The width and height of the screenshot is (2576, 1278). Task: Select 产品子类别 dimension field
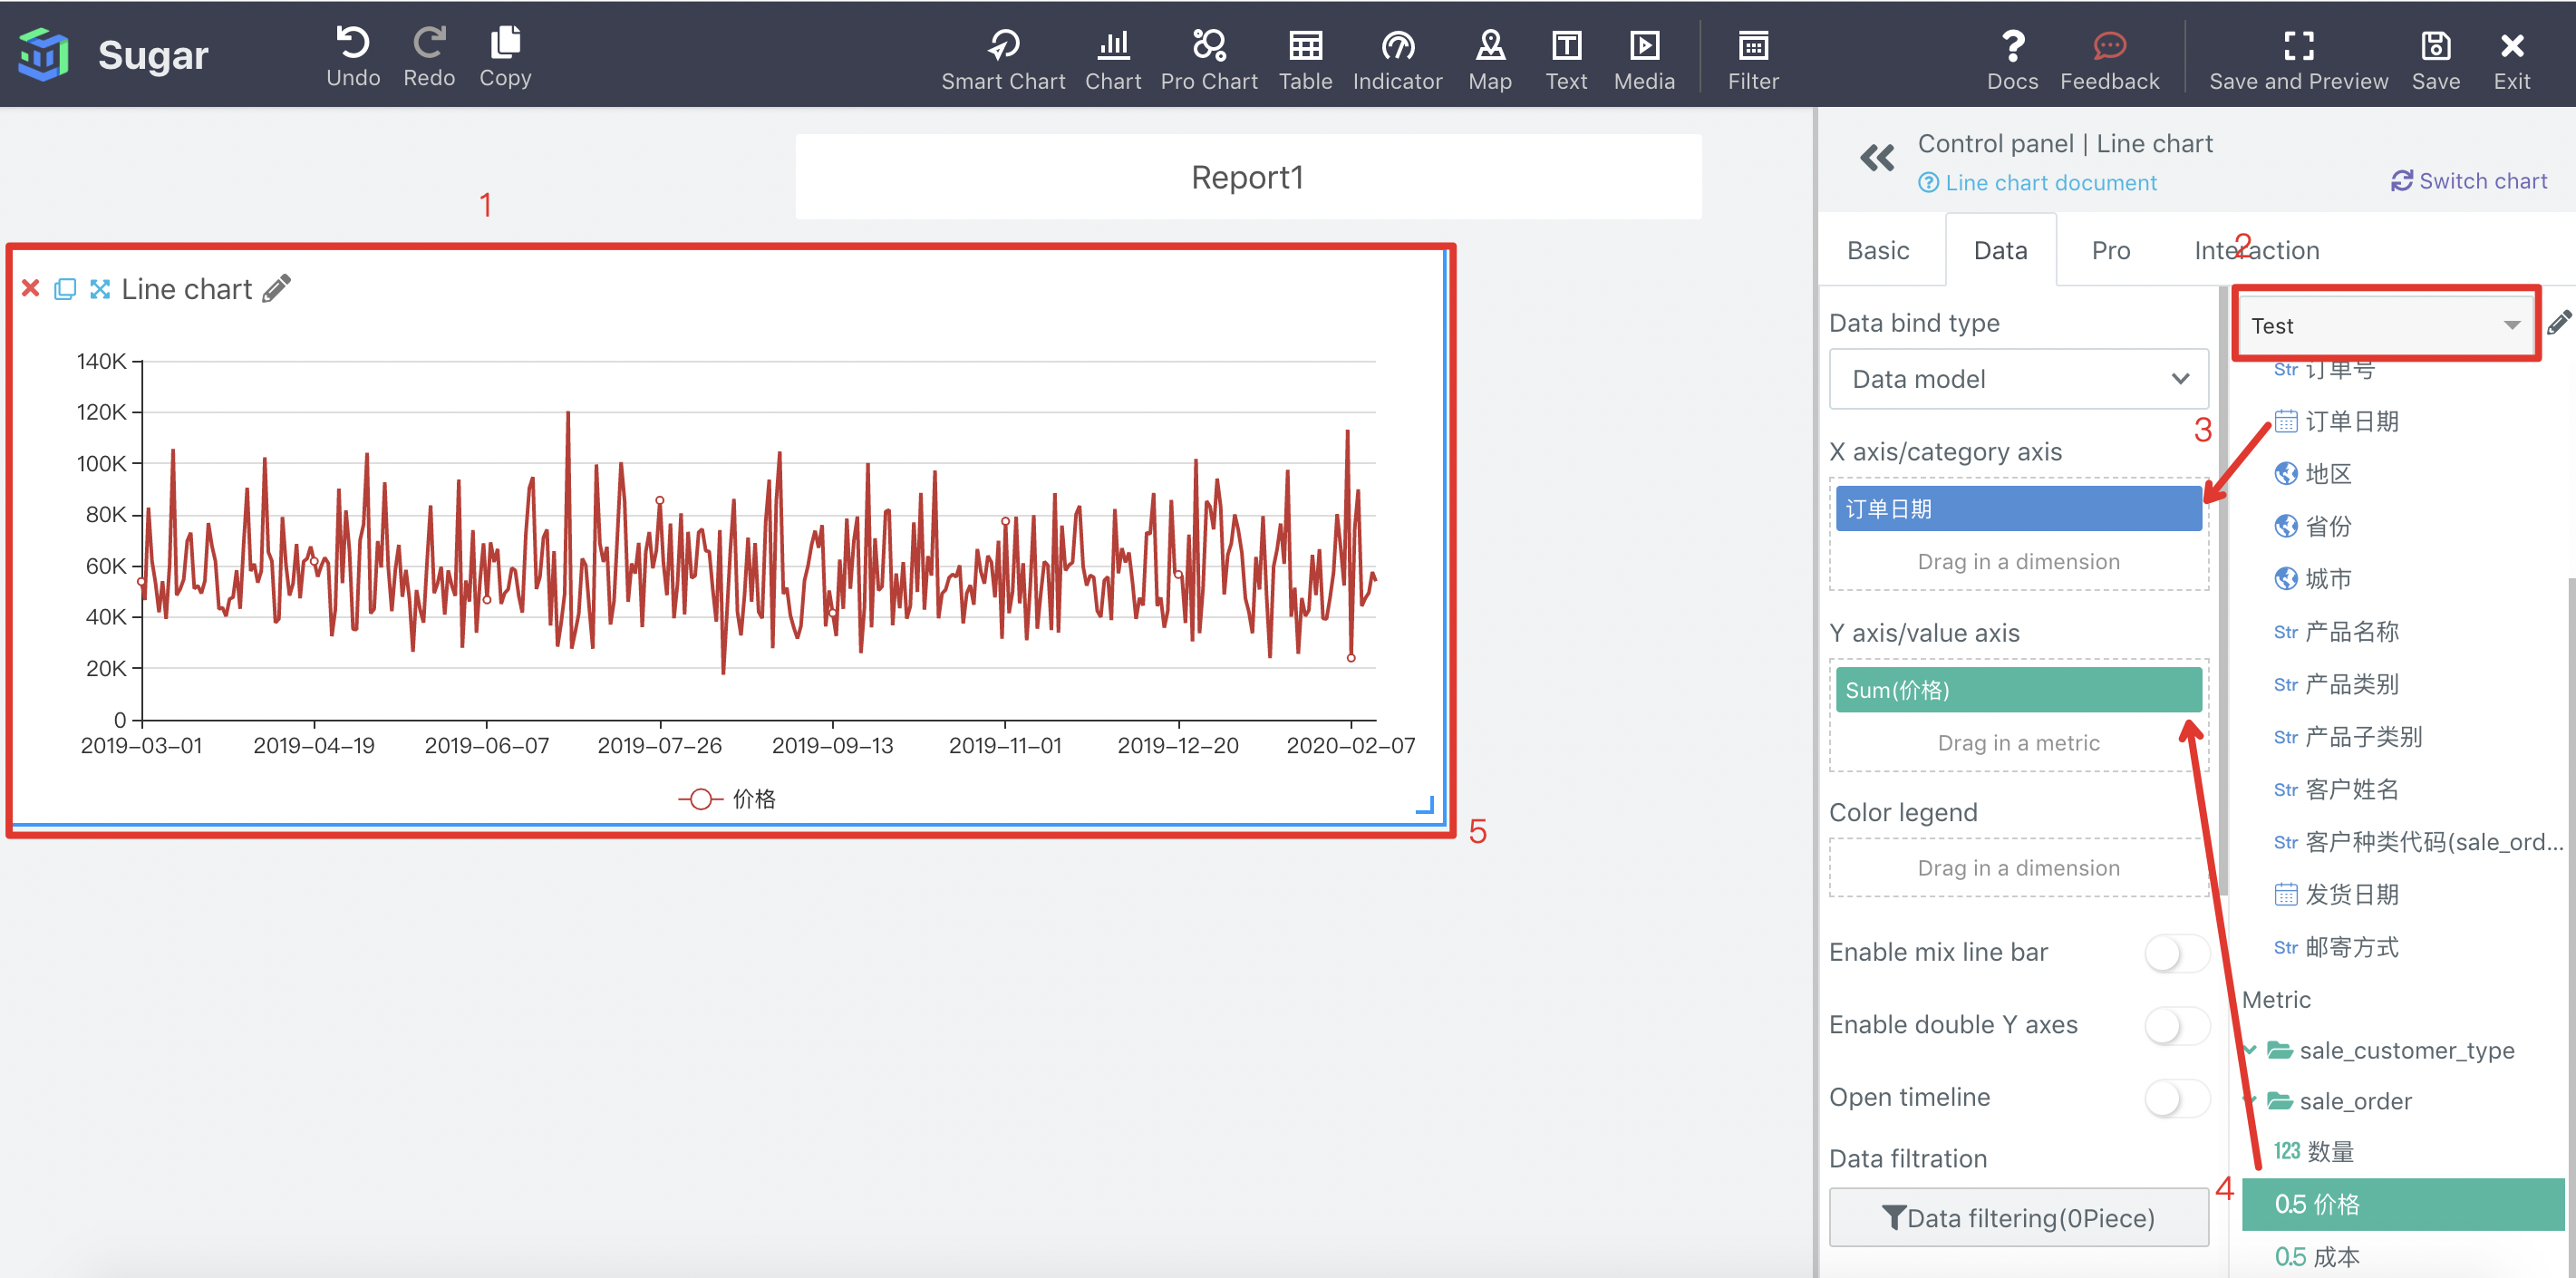[2348, 737]
